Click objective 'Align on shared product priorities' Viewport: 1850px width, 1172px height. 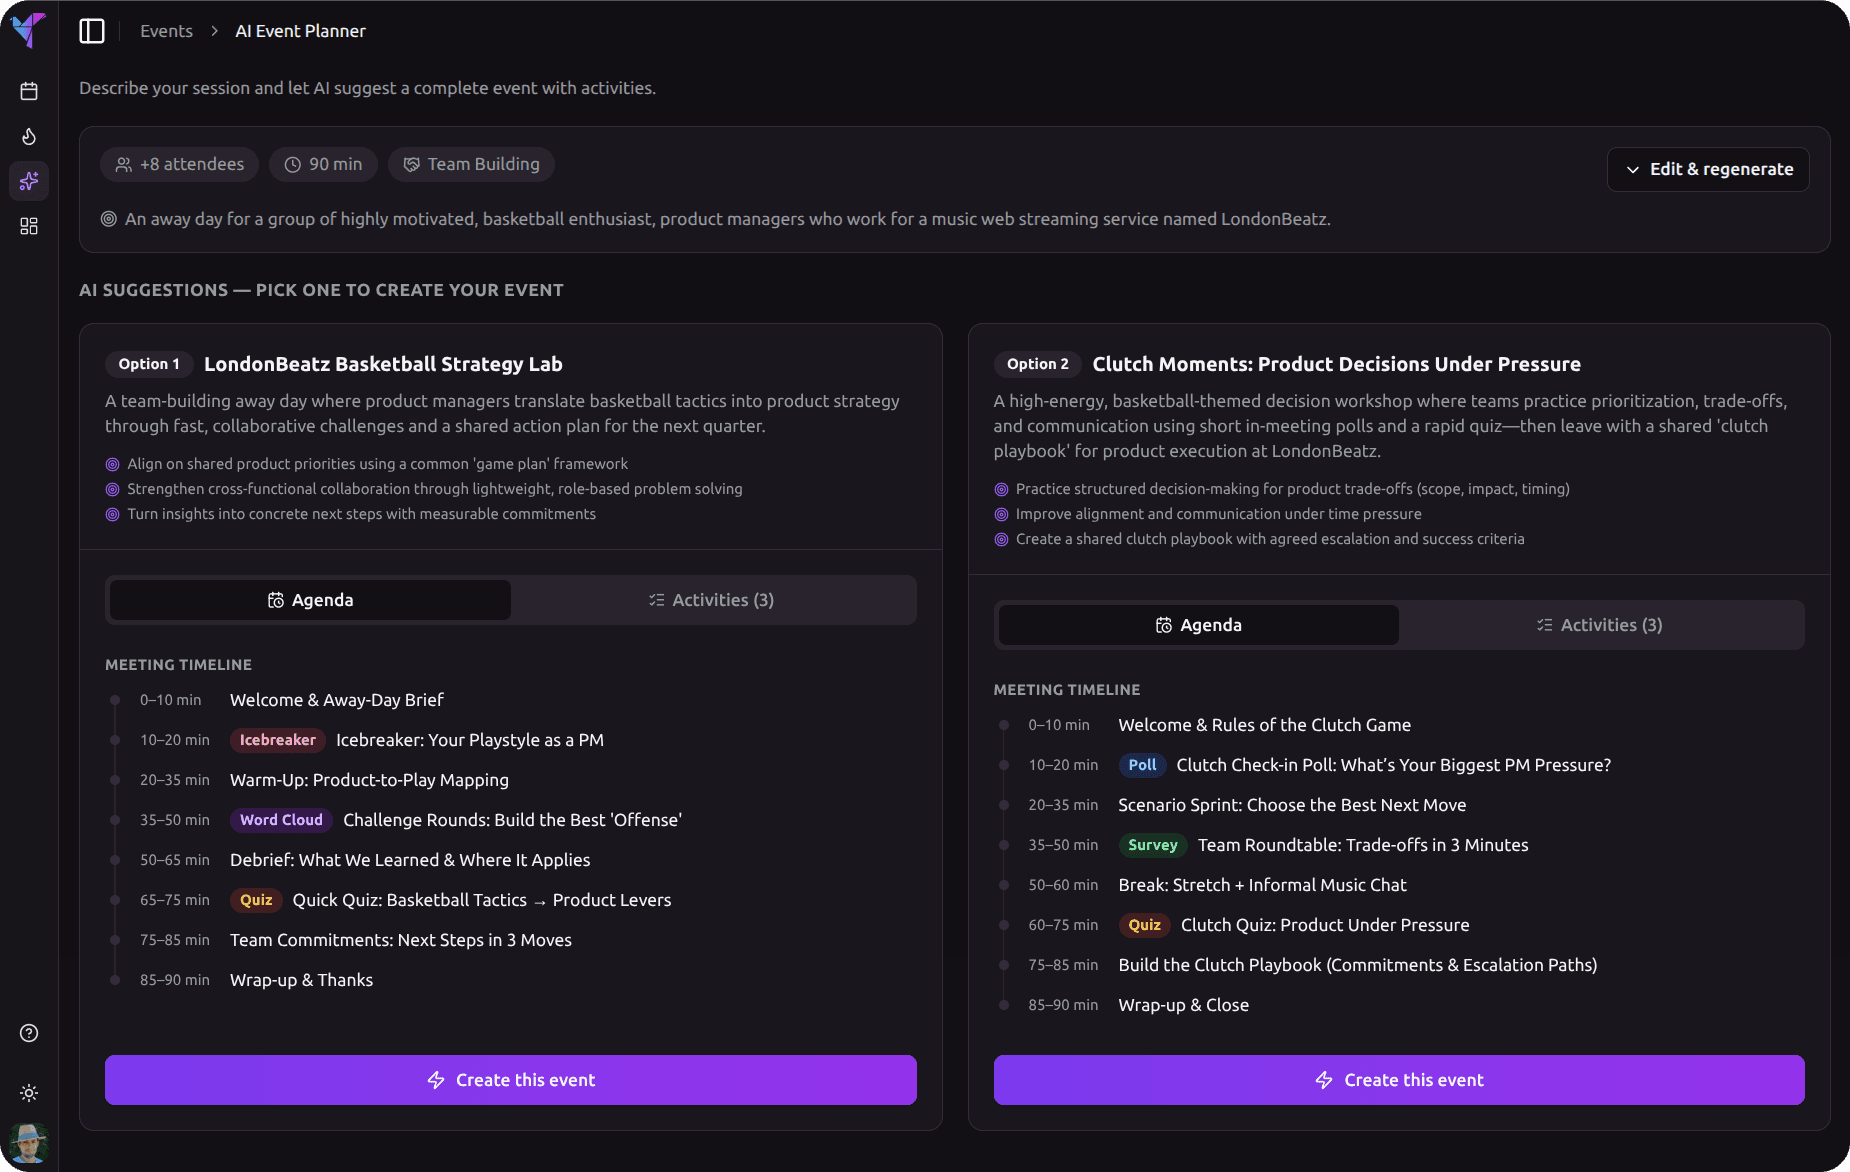[x=378, y=464]
